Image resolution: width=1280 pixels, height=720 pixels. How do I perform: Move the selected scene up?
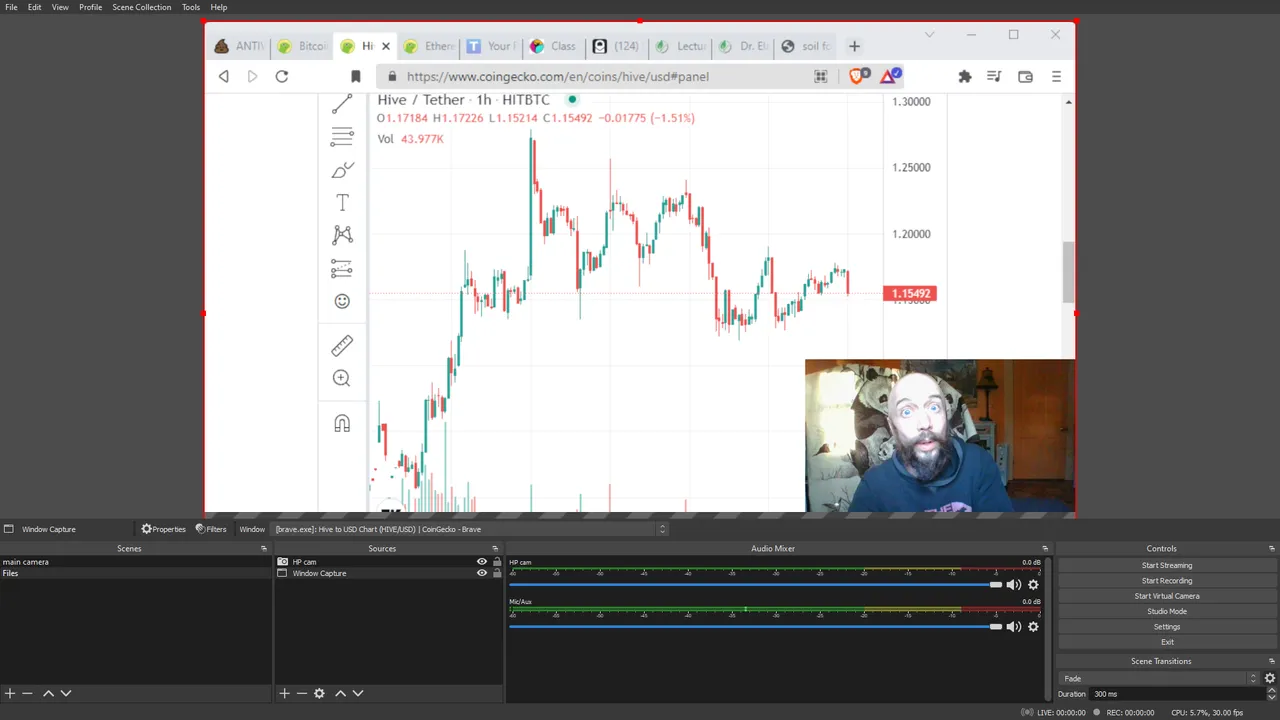tap(48, 693)
